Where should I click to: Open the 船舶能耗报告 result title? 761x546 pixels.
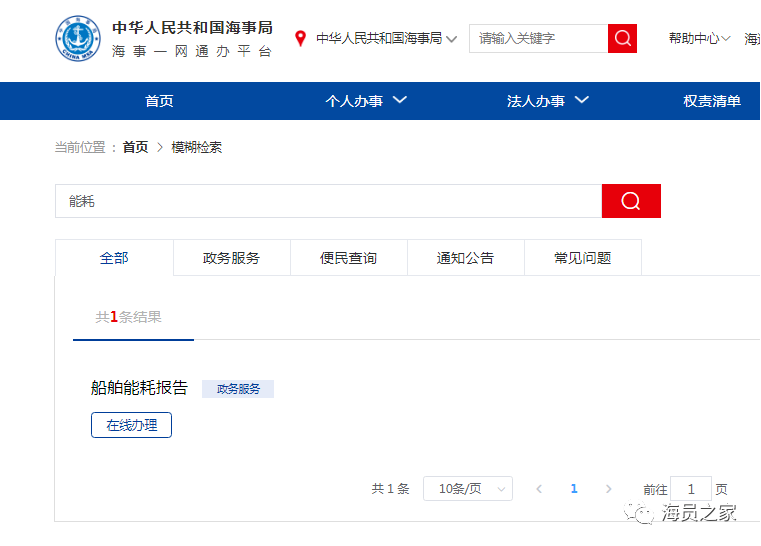[139, 388]
